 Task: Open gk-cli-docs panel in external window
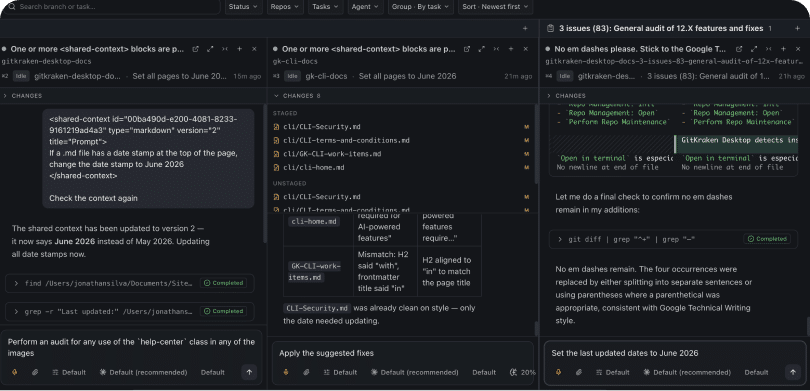[x=467, y=49]
